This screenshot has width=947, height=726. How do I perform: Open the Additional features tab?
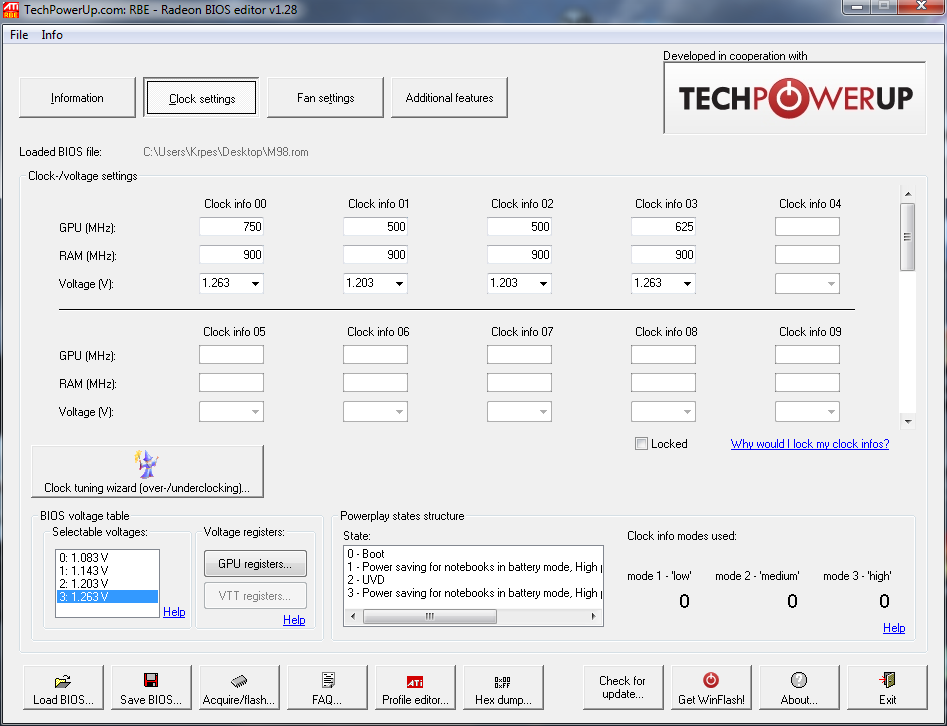point(449,98)
